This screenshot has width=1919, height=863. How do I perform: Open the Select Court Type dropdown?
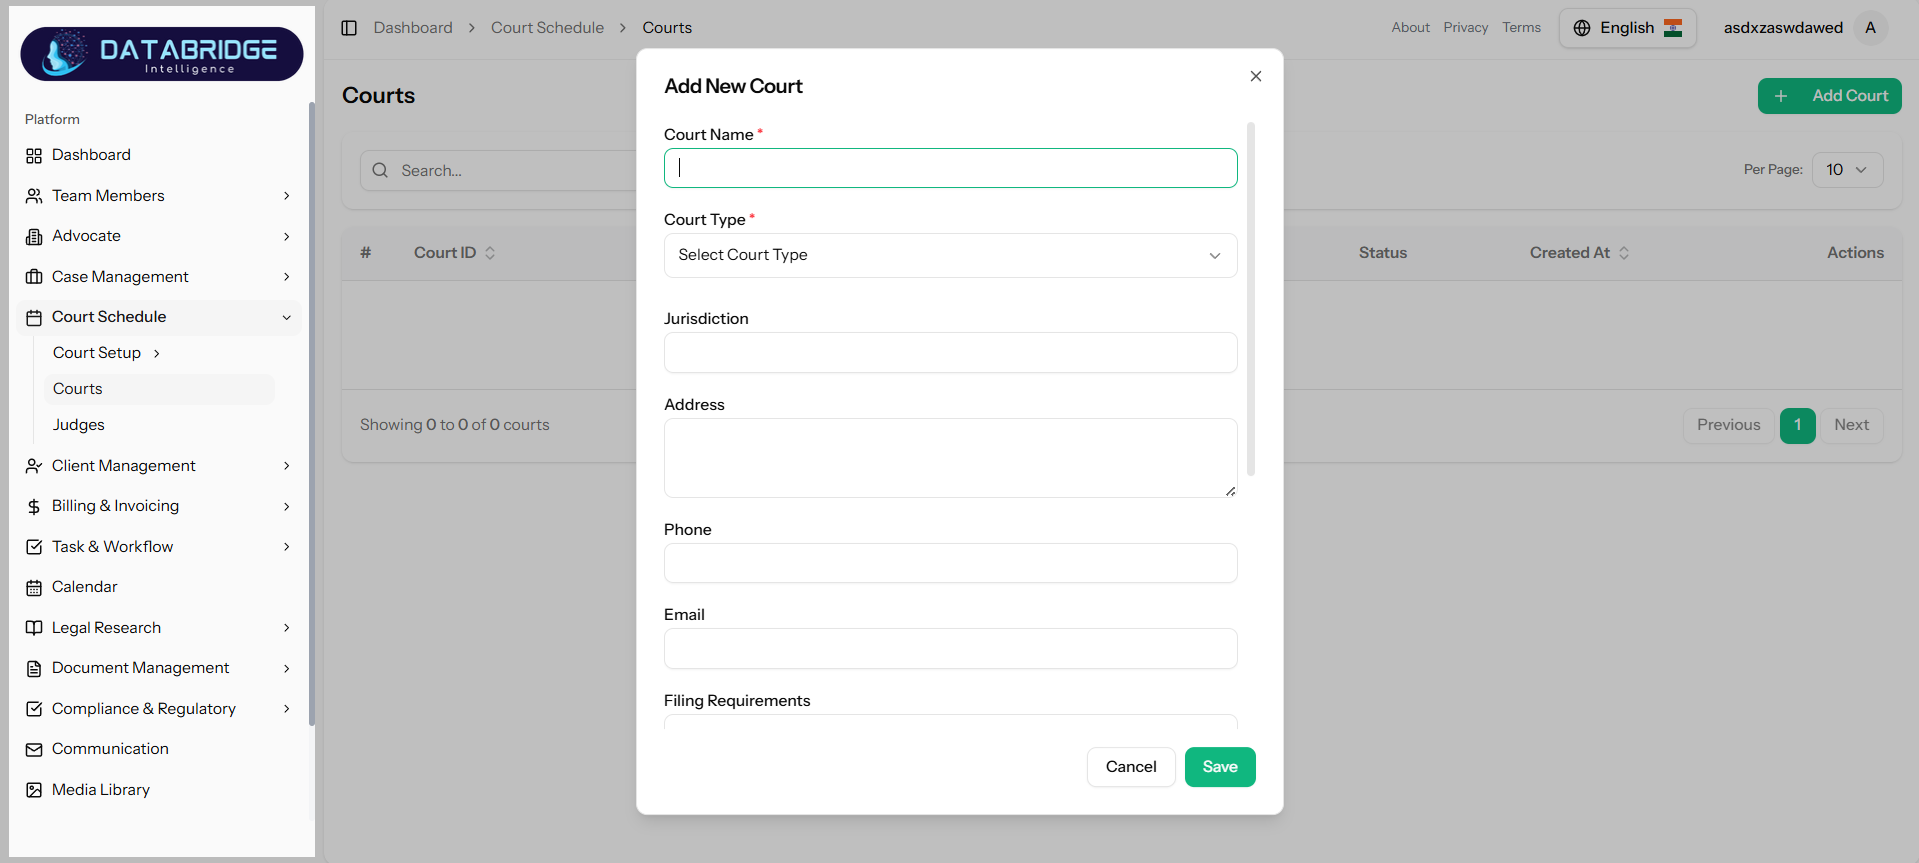point(950,255)
